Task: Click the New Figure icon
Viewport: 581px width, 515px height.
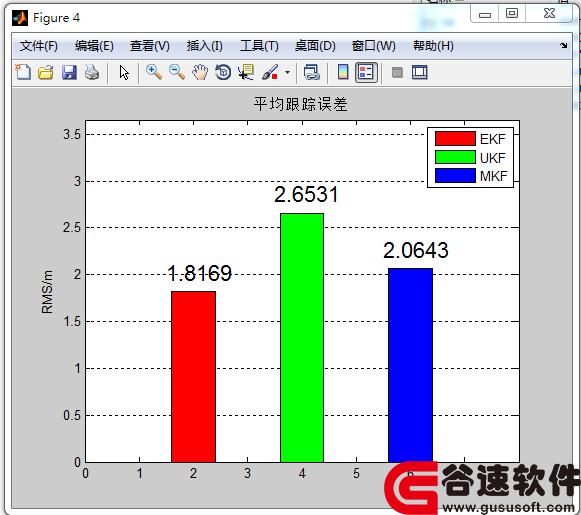Action: pos(23,72)
